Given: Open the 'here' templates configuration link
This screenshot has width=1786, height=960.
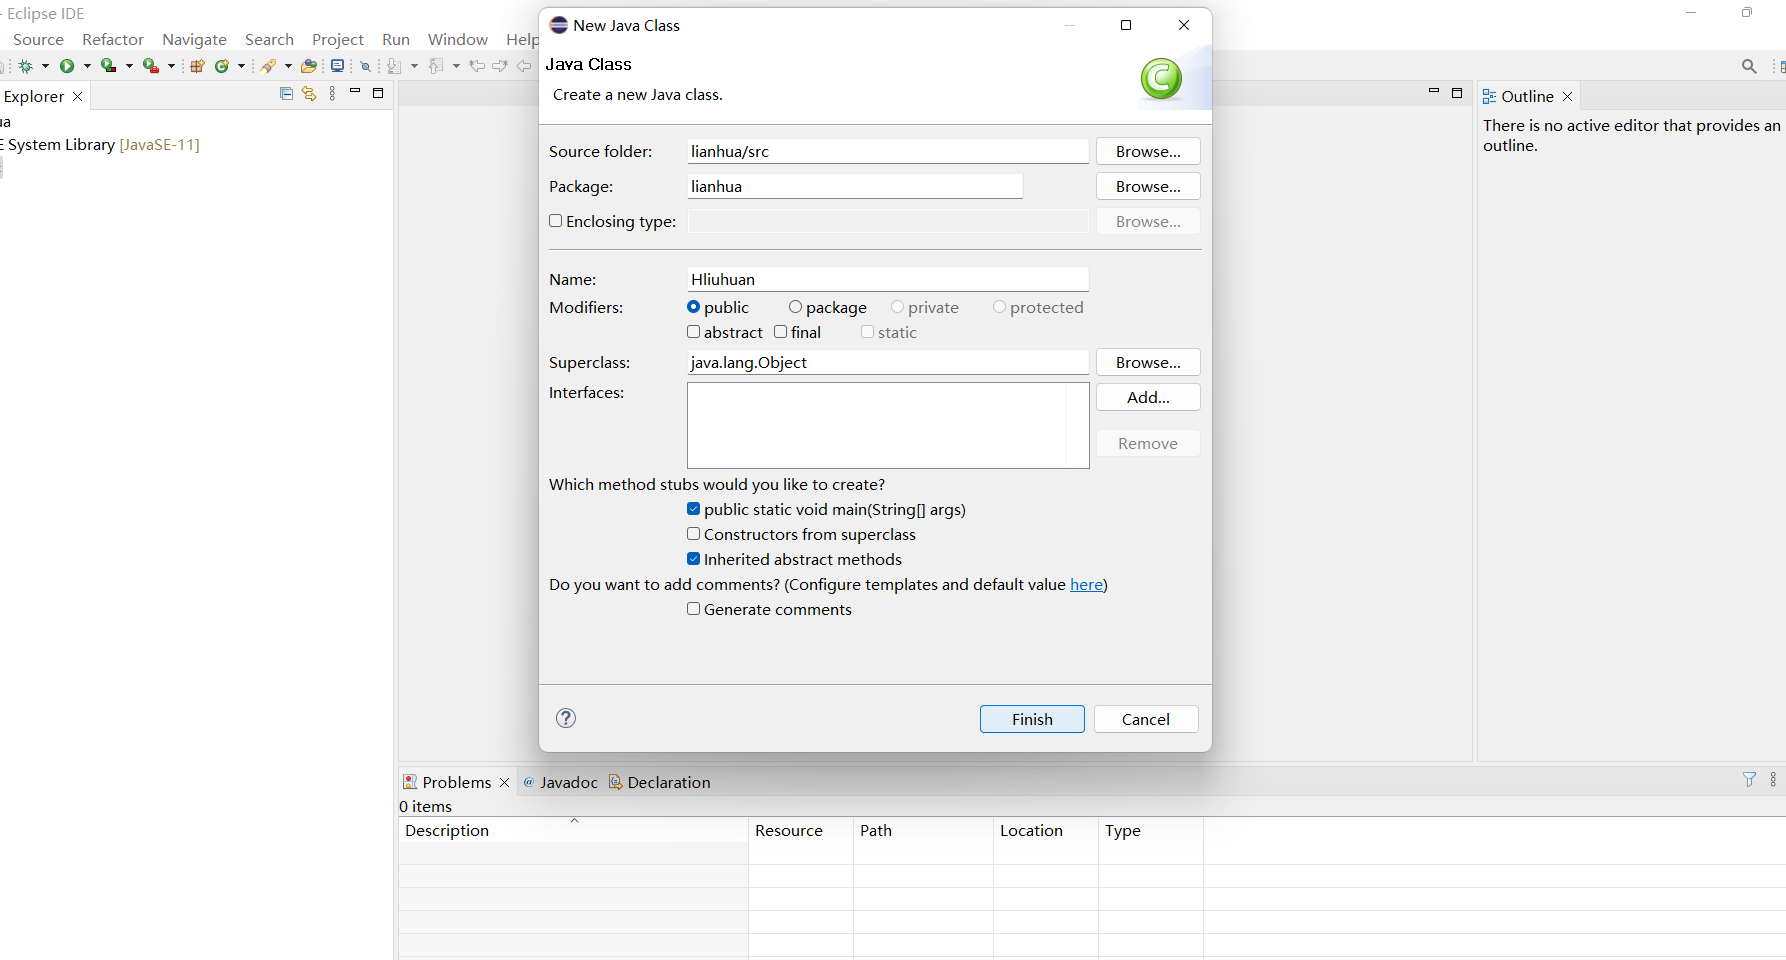Looking at the screenshot, I should (x=1086, y=584).
